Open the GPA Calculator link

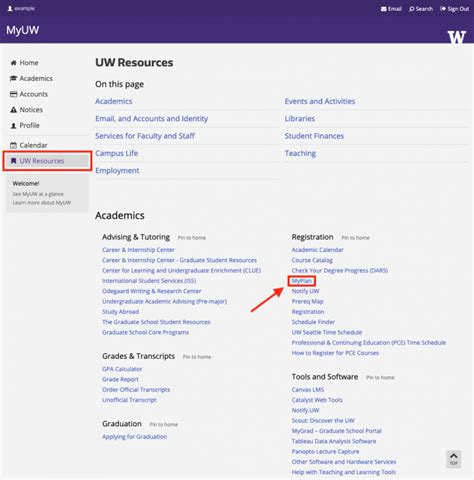(x=122, y=369)
